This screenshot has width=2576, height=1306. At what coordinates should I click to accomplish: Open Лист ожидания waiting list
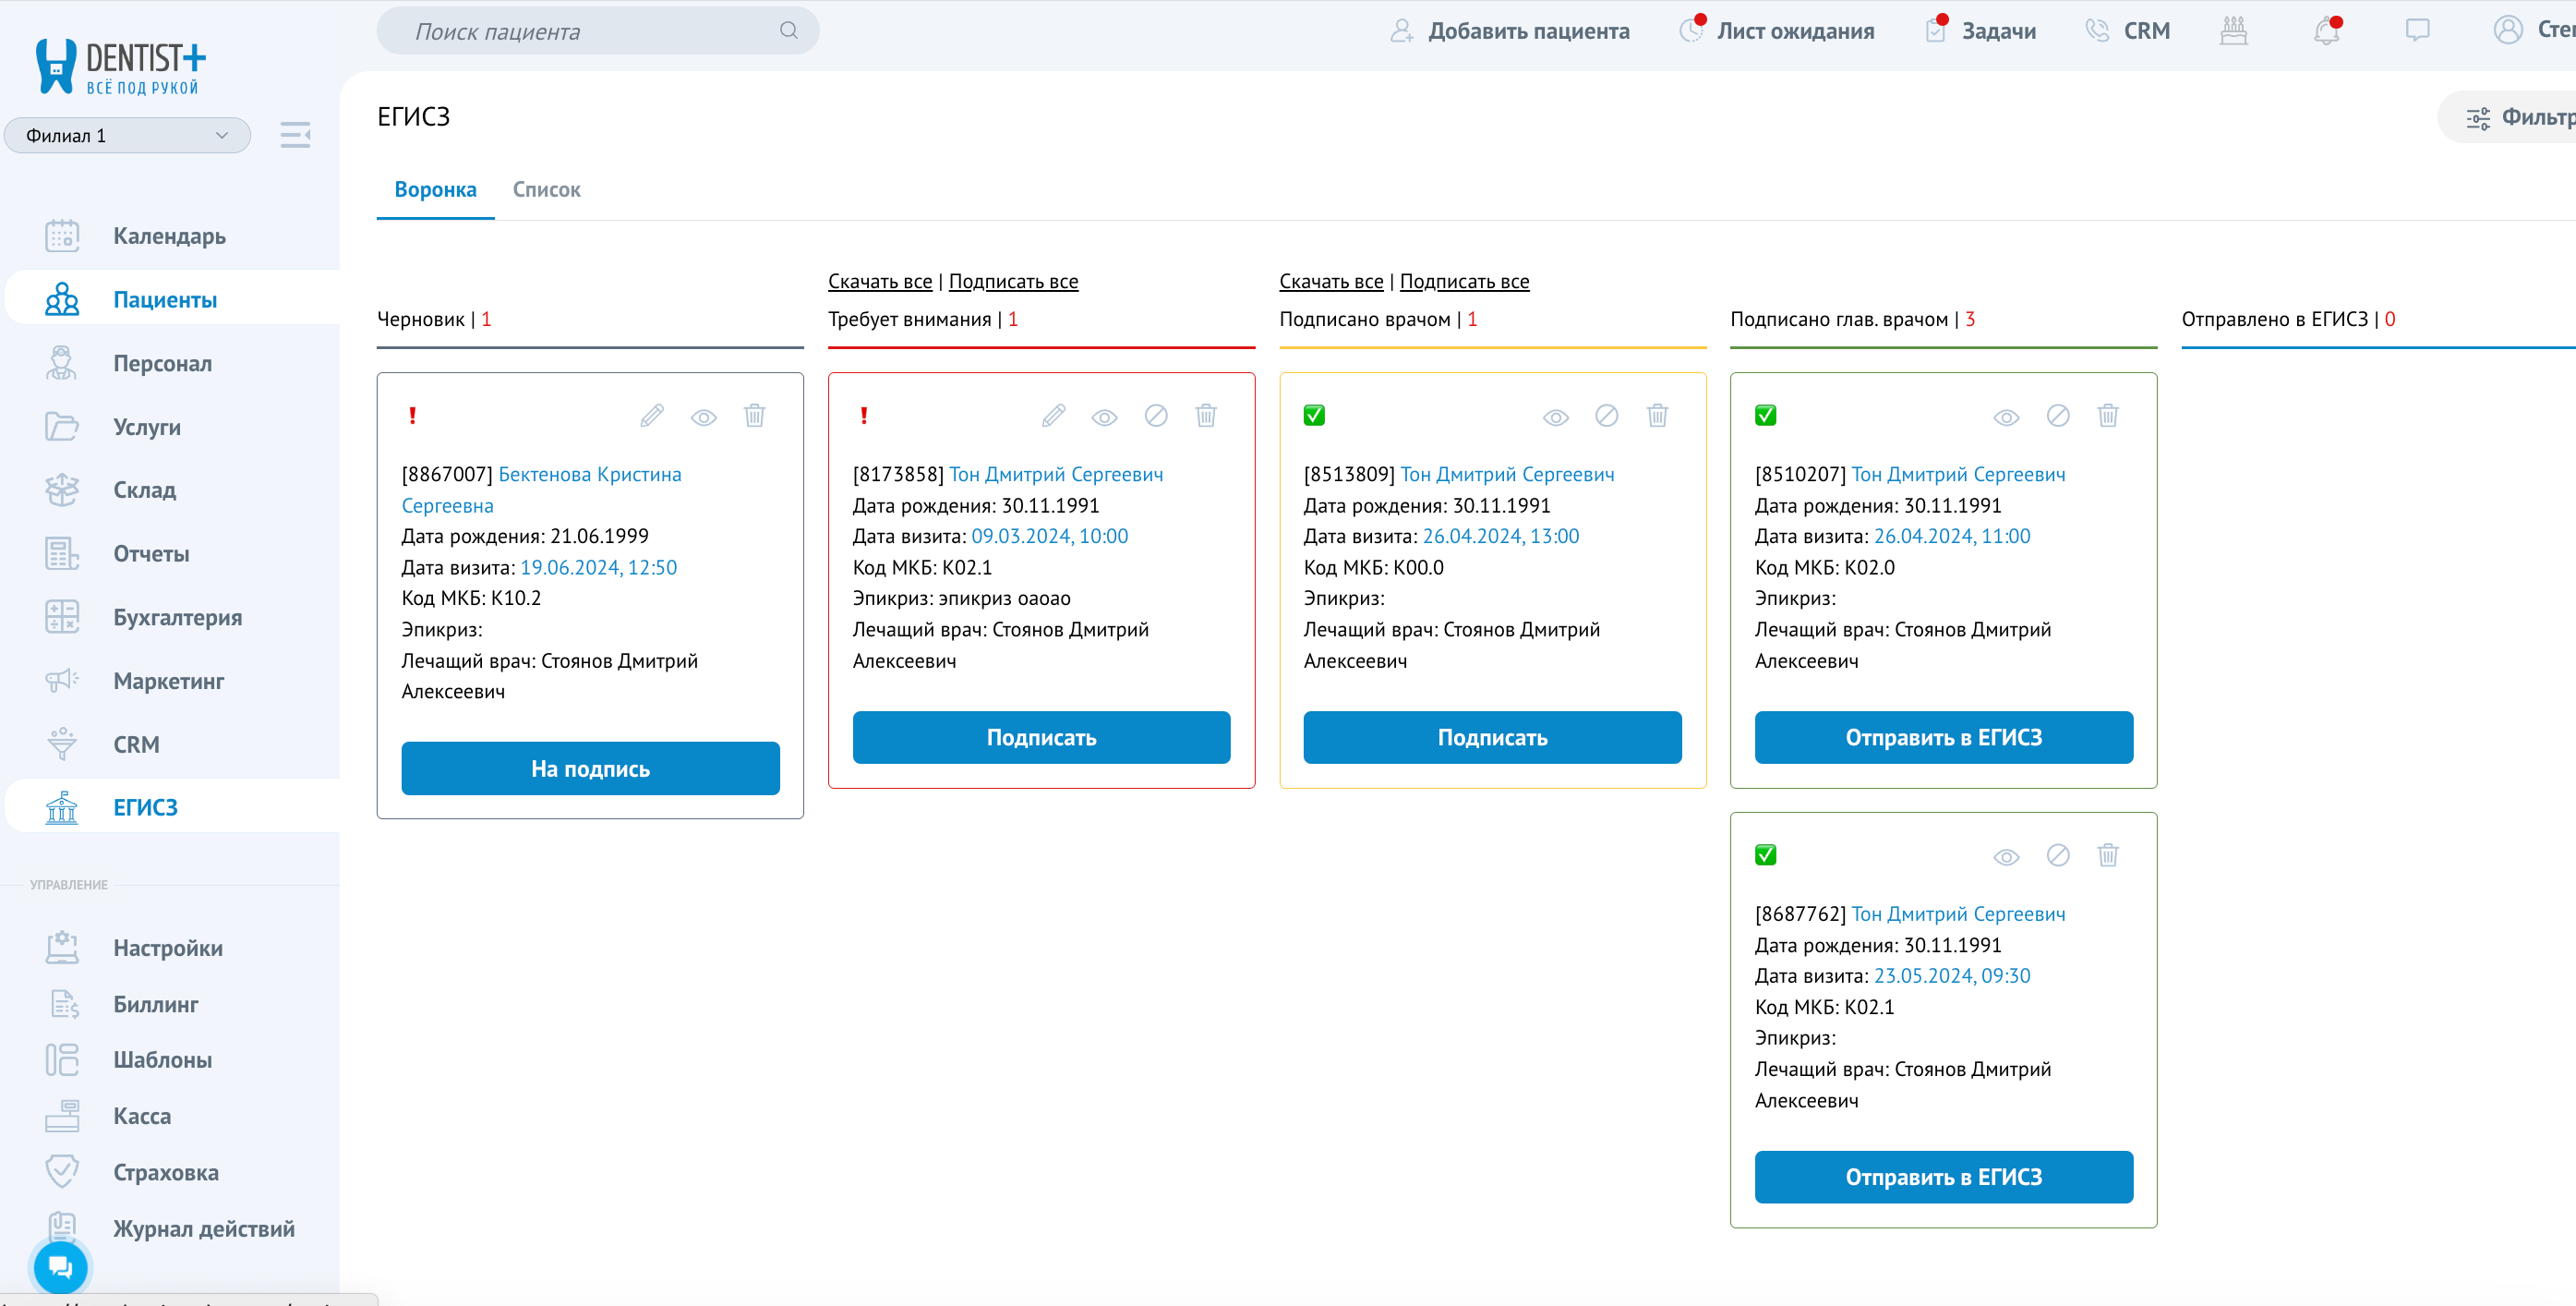[x=1777, y=31]
